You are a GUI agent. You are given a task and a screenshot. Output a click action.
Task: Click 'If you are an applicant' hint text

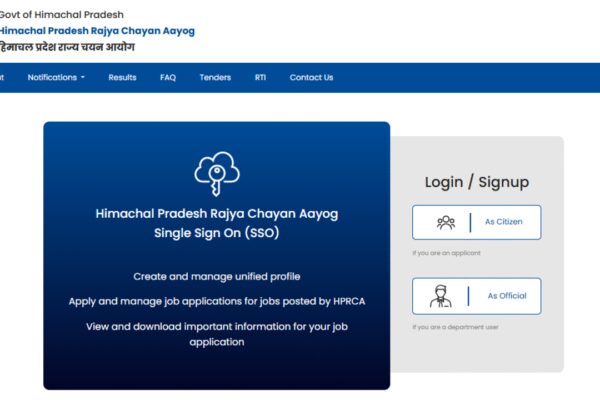pyautogui.click(x=446, y=253)
